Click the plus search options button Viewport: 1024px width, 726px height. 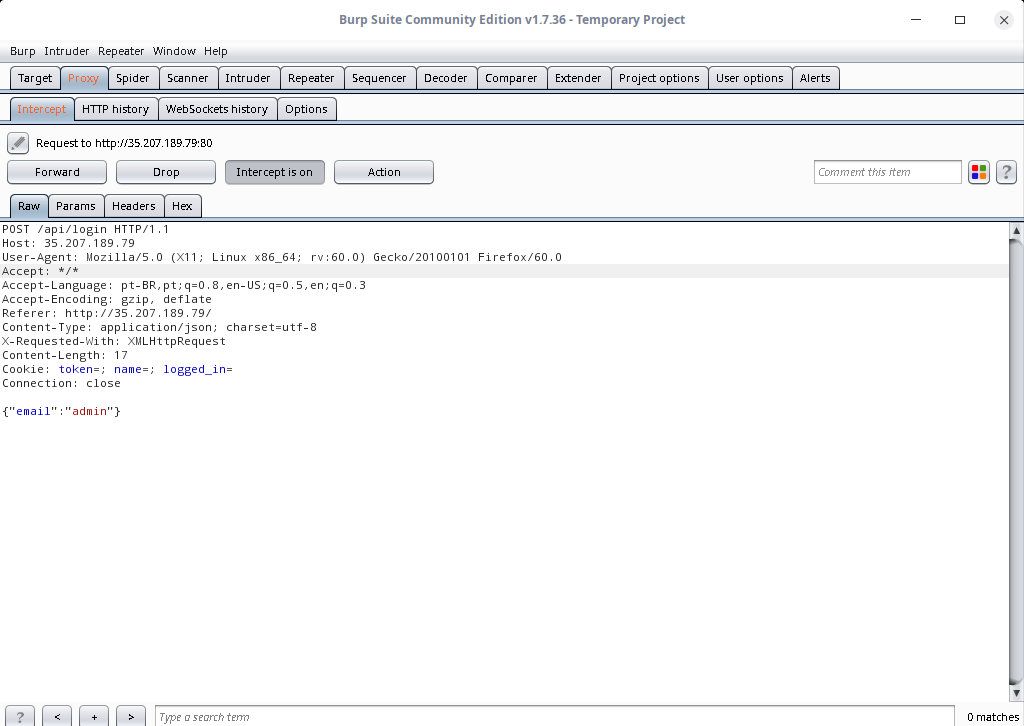[94, 716]
